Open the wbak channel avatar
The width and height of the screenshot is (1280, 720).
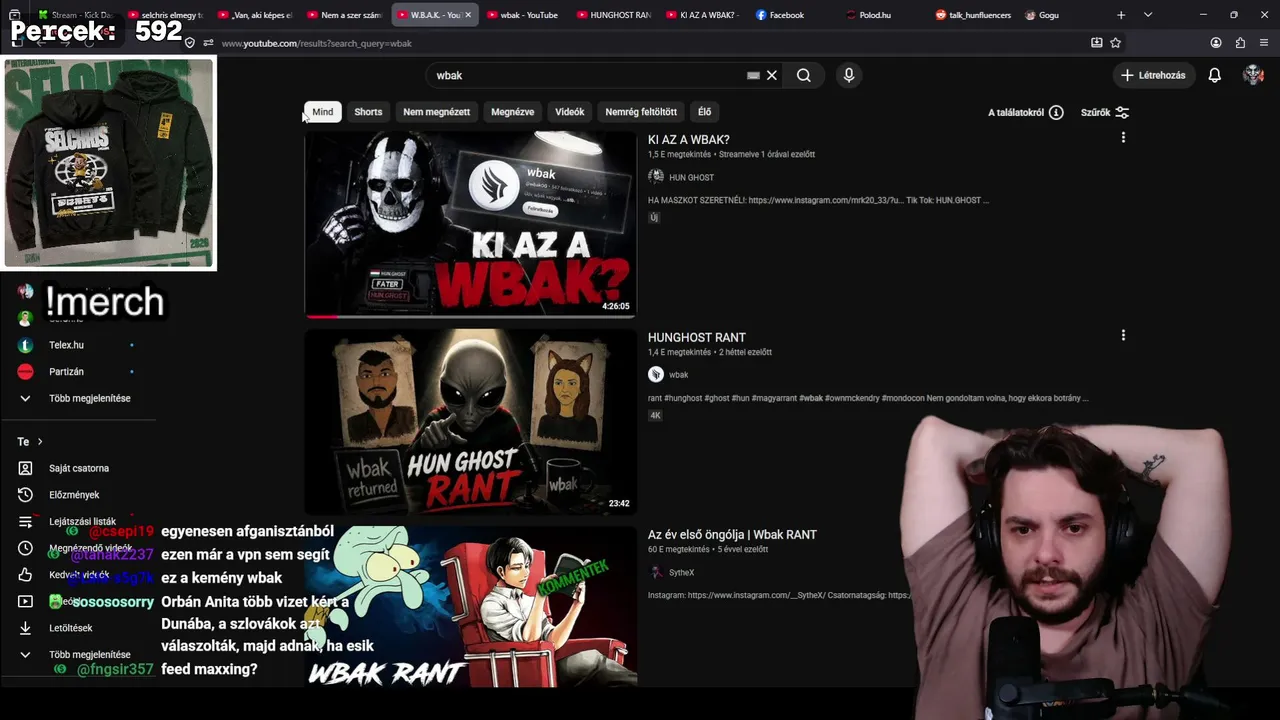656,374
